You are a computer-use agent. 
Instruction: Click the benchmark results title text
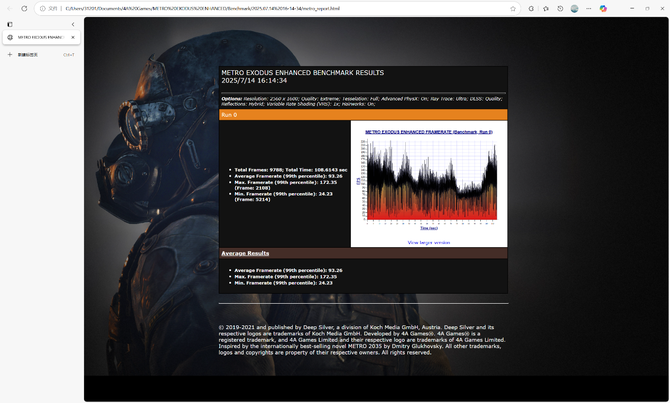[x=303, y=73]
